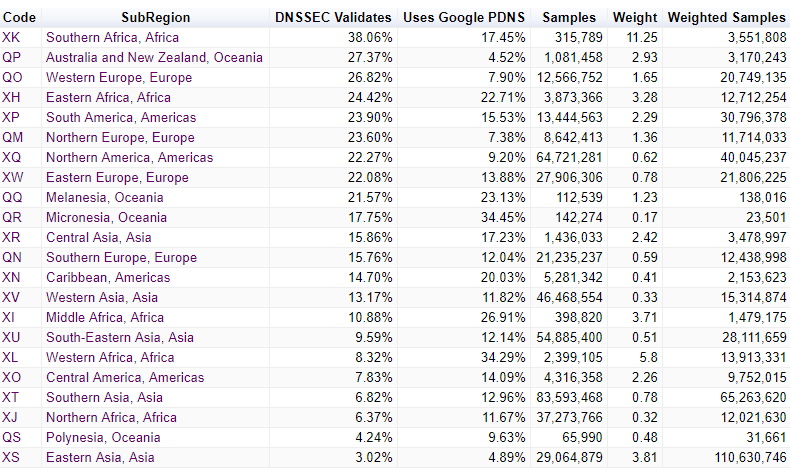
Task: Click the XN code link
Action: 12,278
